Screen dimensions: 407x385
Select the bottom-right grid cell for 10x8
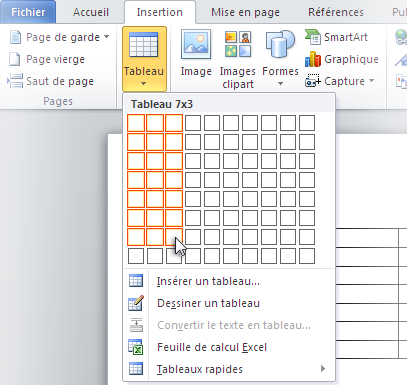point(307,256)
